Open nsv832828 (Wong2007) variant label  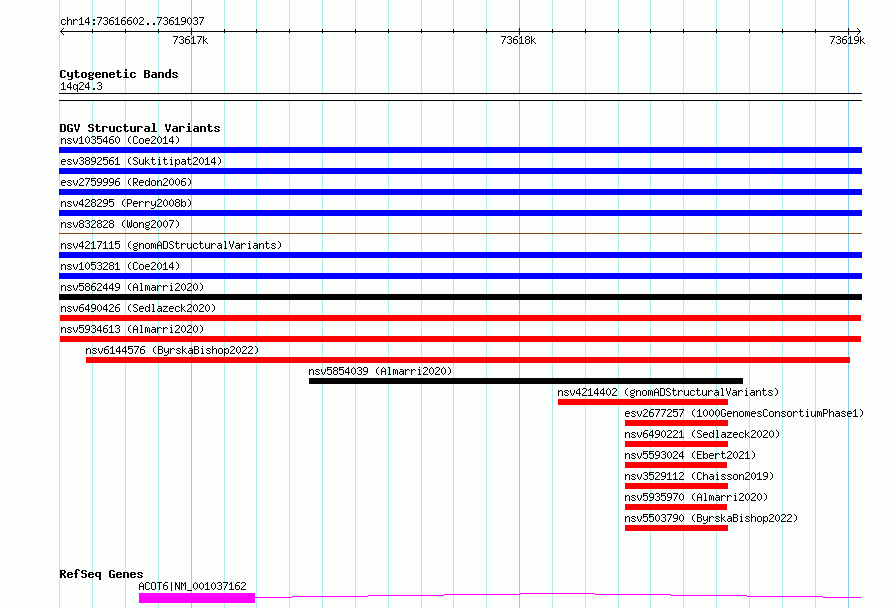point(120,224)
